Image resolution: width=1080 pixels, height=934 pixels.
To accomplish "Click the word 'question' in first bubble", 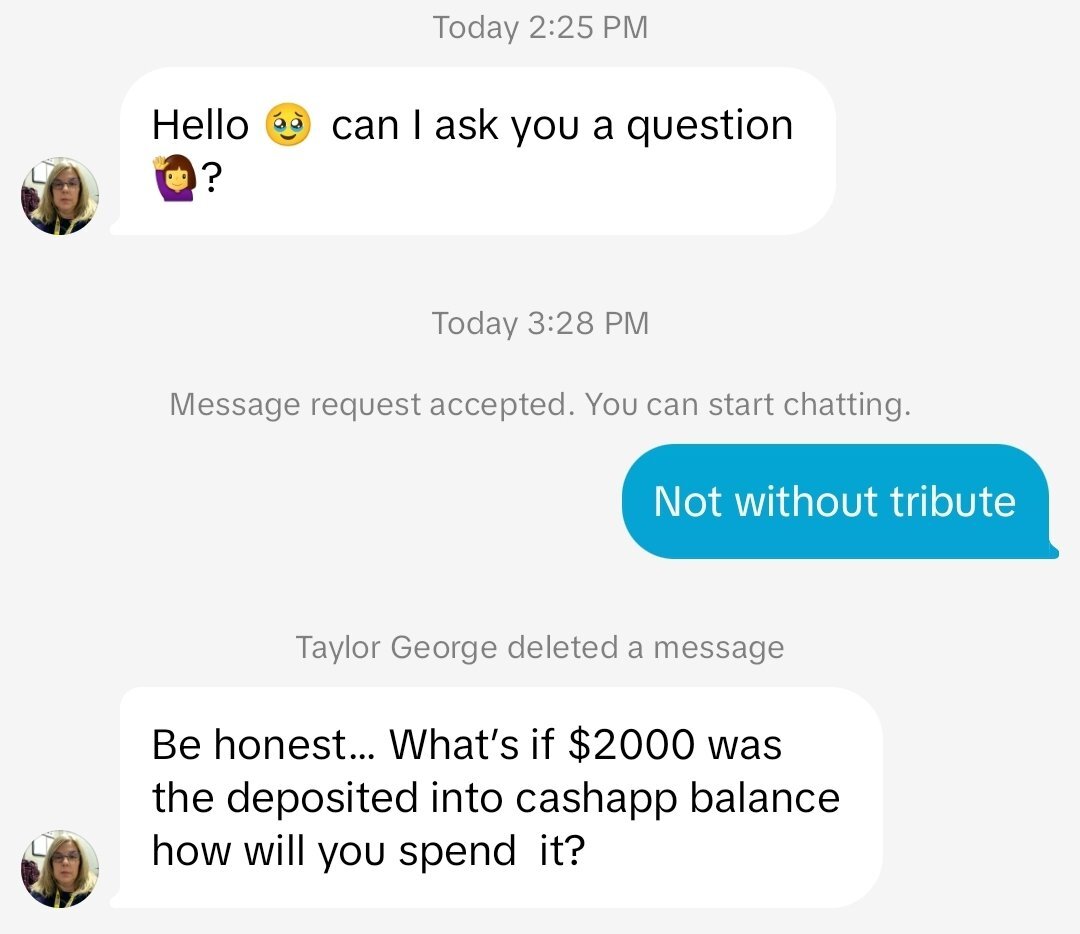I will click(709, 127).
